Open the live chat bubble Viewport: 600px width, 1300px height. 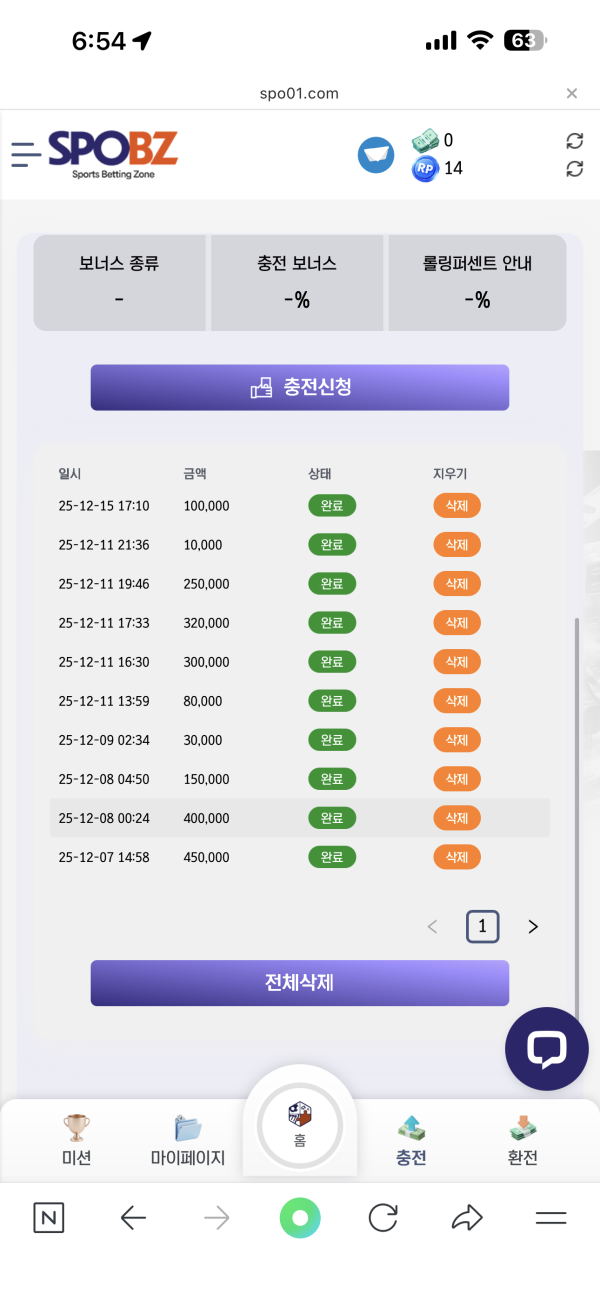pos(546,1048)
